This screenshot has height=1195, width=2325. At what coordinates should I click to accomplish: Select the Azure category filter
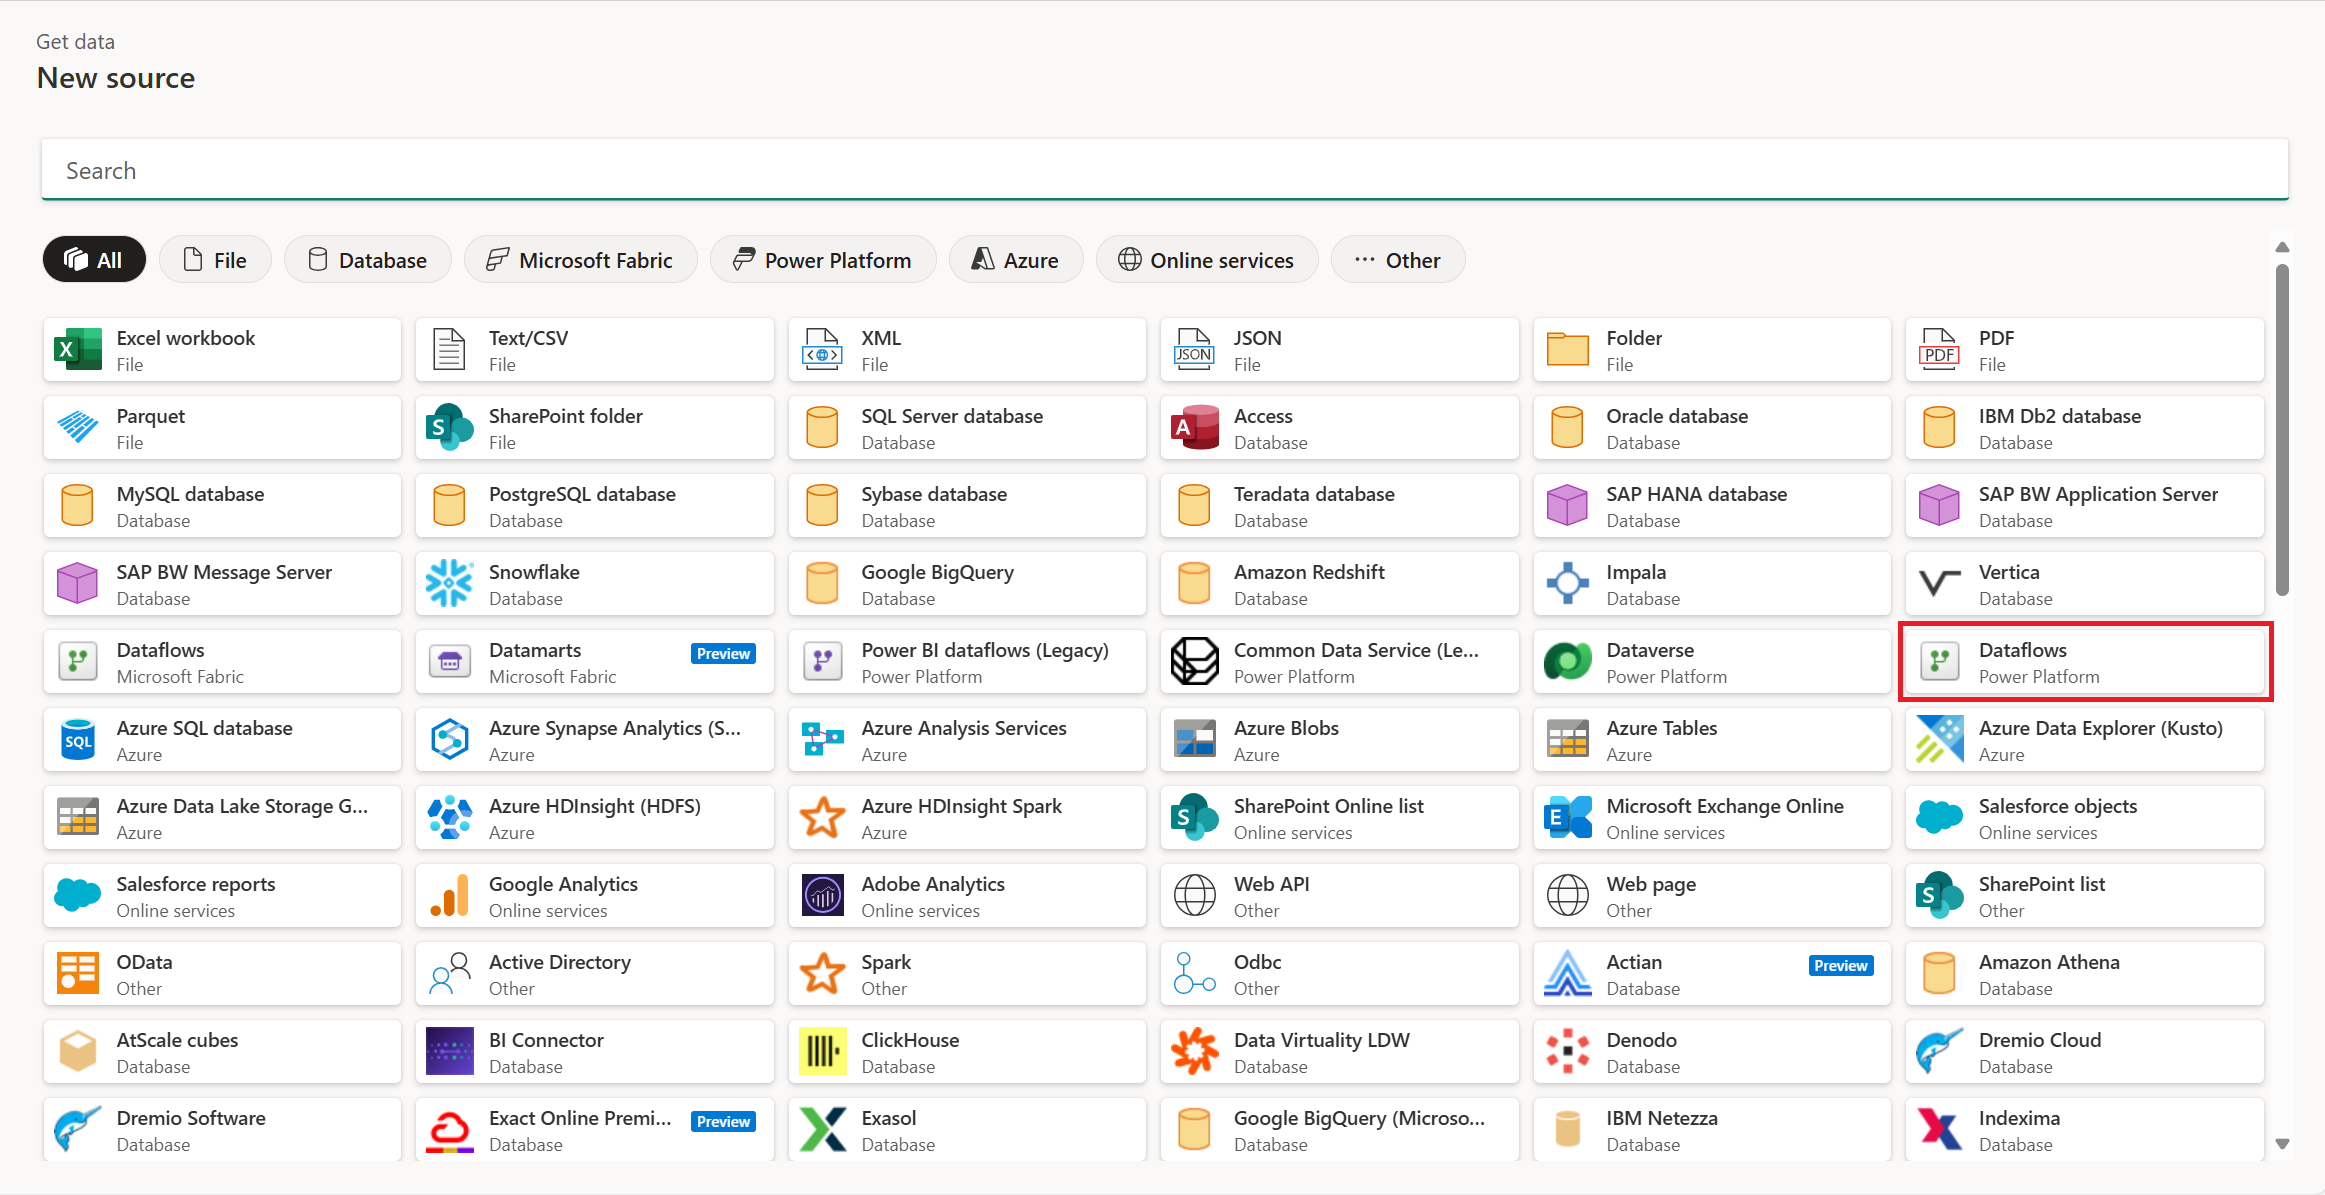tap(1015, 260)
